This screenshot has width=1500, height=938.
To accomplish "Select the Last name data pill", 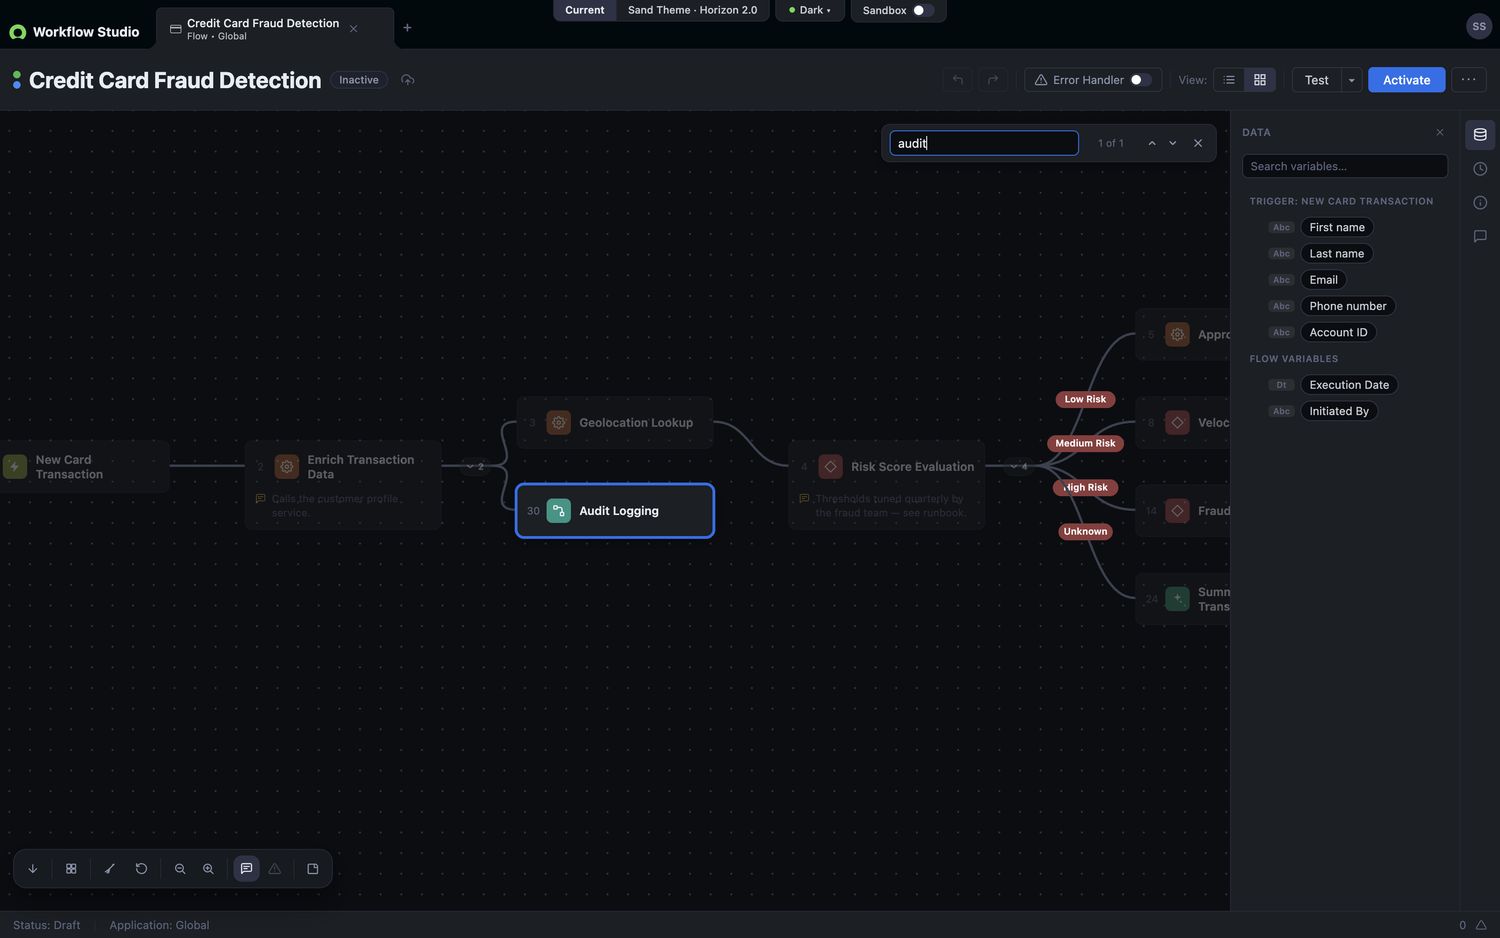I will click(1337, 253).
